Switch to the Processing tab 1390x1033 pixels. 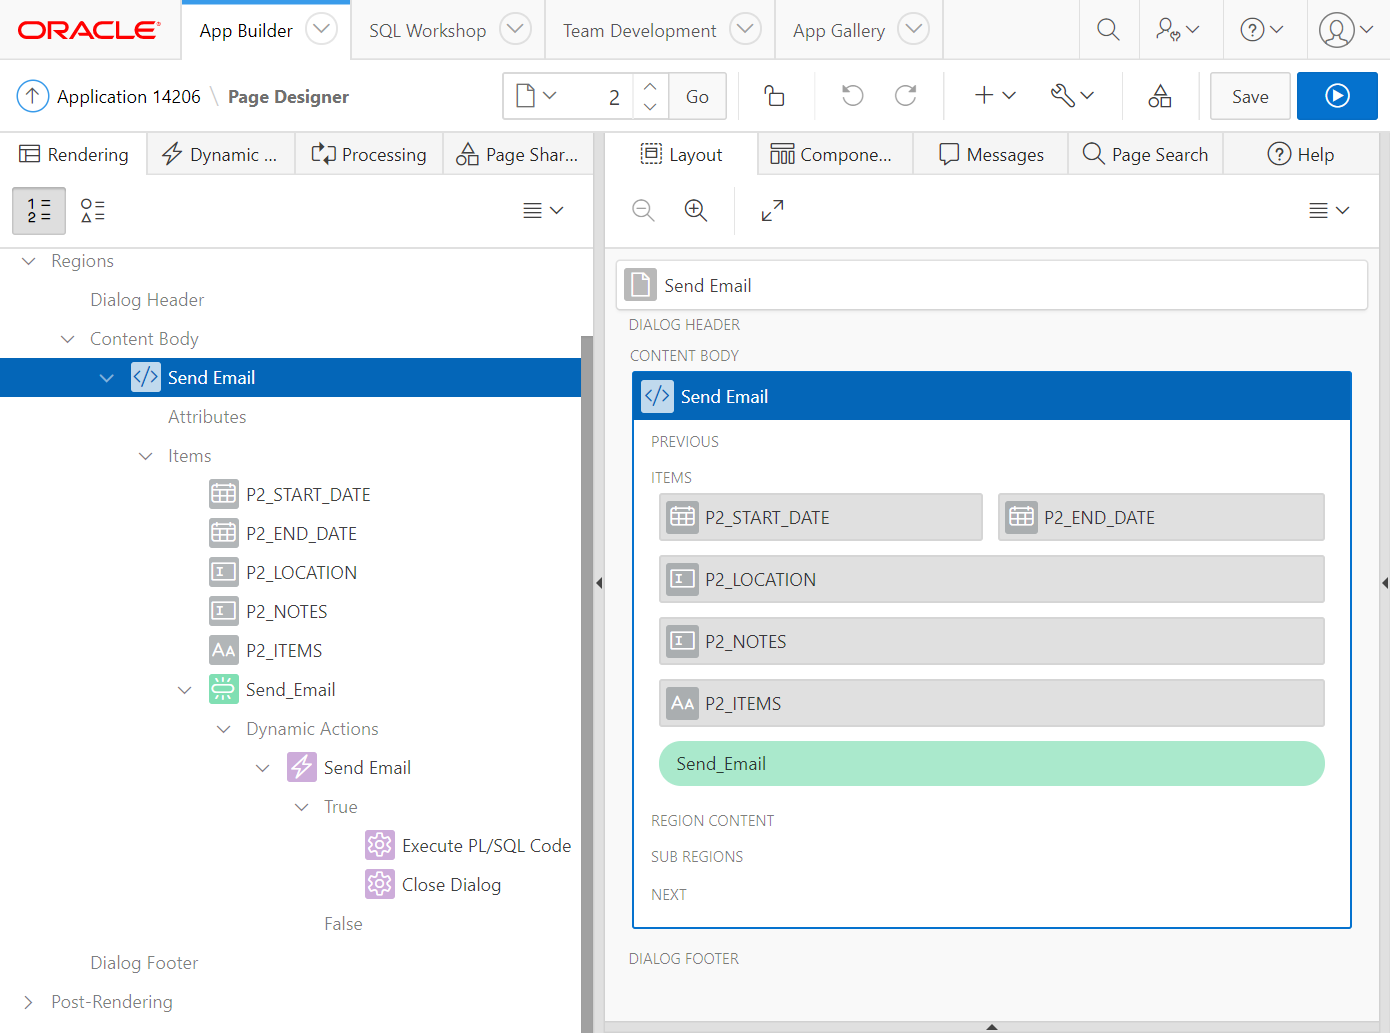tap(369, 155)
